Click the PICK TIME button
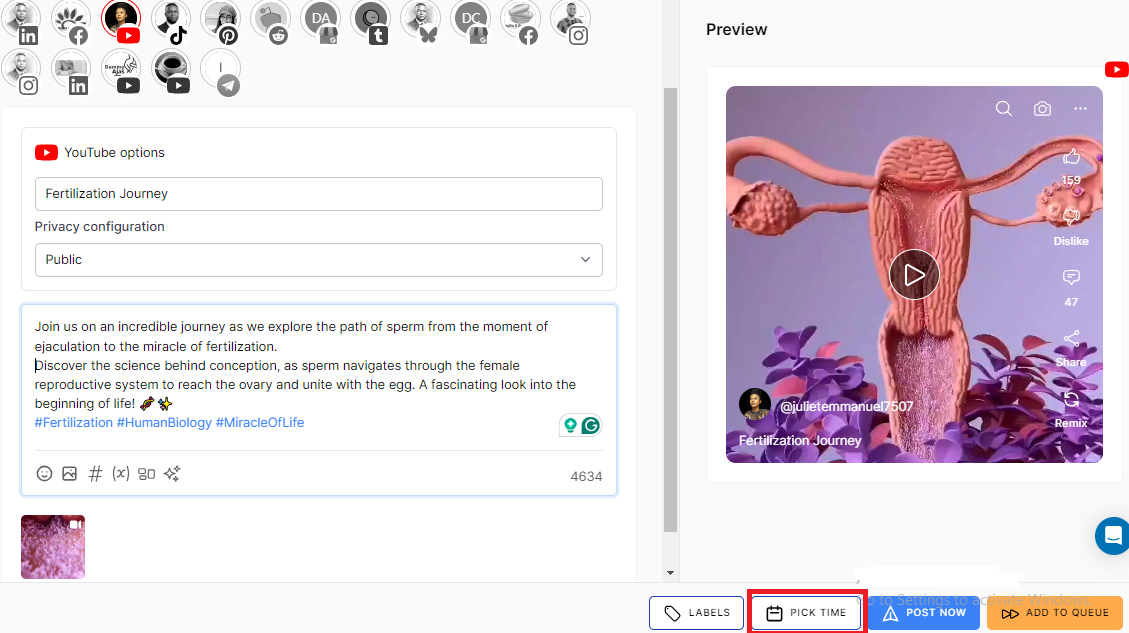 806,612
